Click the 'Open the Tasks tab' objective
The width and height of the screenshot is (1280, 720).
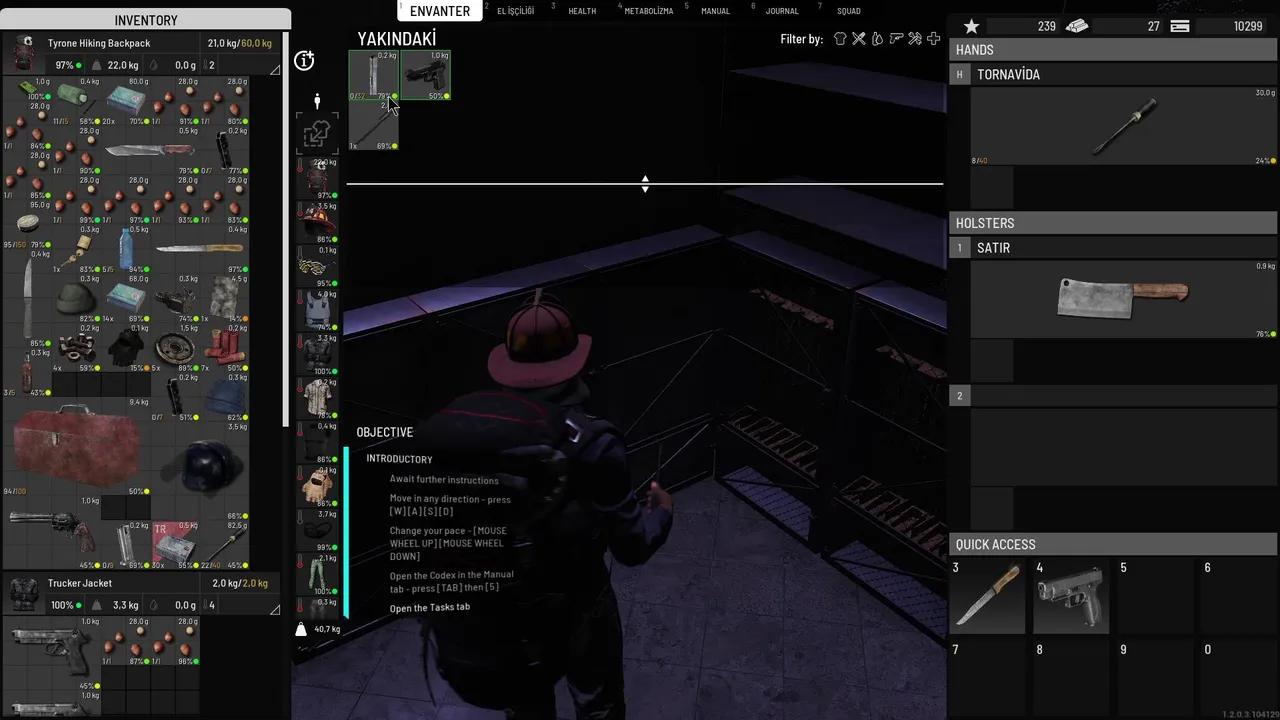[x=429, y=608]
